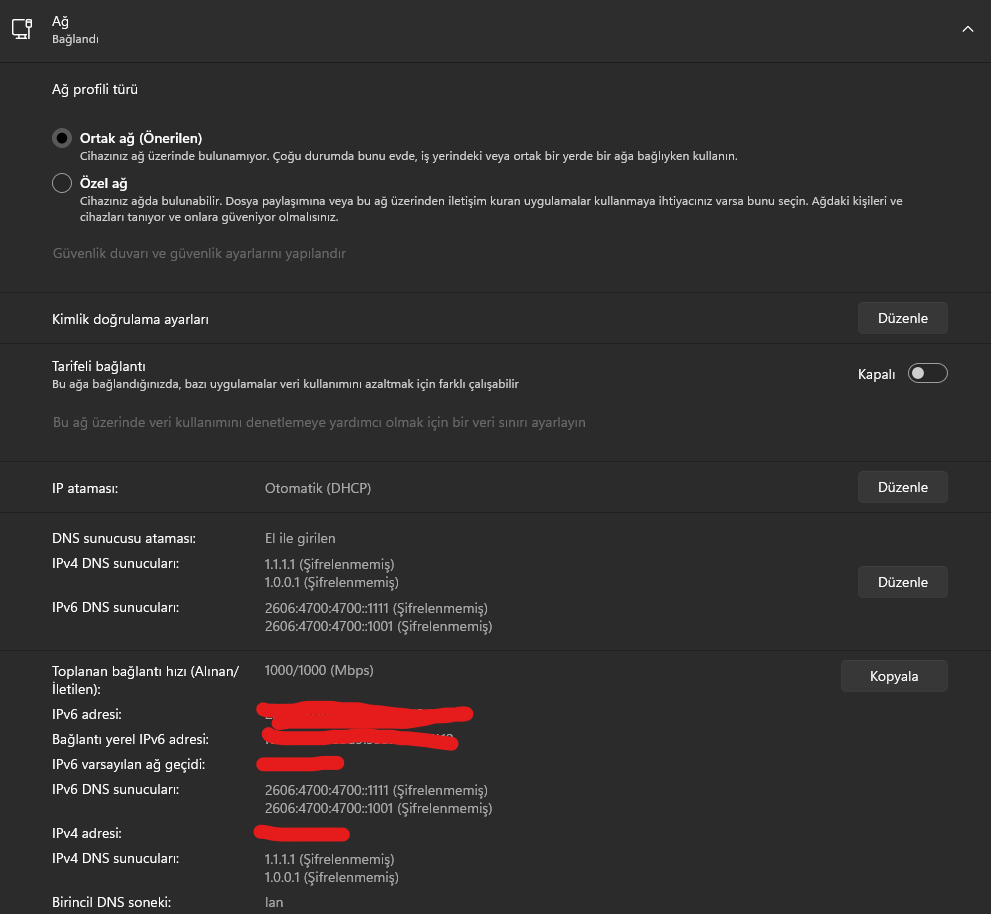Viewport: 991px width, 914px height.
Task: Click the 1000/1000 (Mbps) speed value
Action: tap(319, 670)
